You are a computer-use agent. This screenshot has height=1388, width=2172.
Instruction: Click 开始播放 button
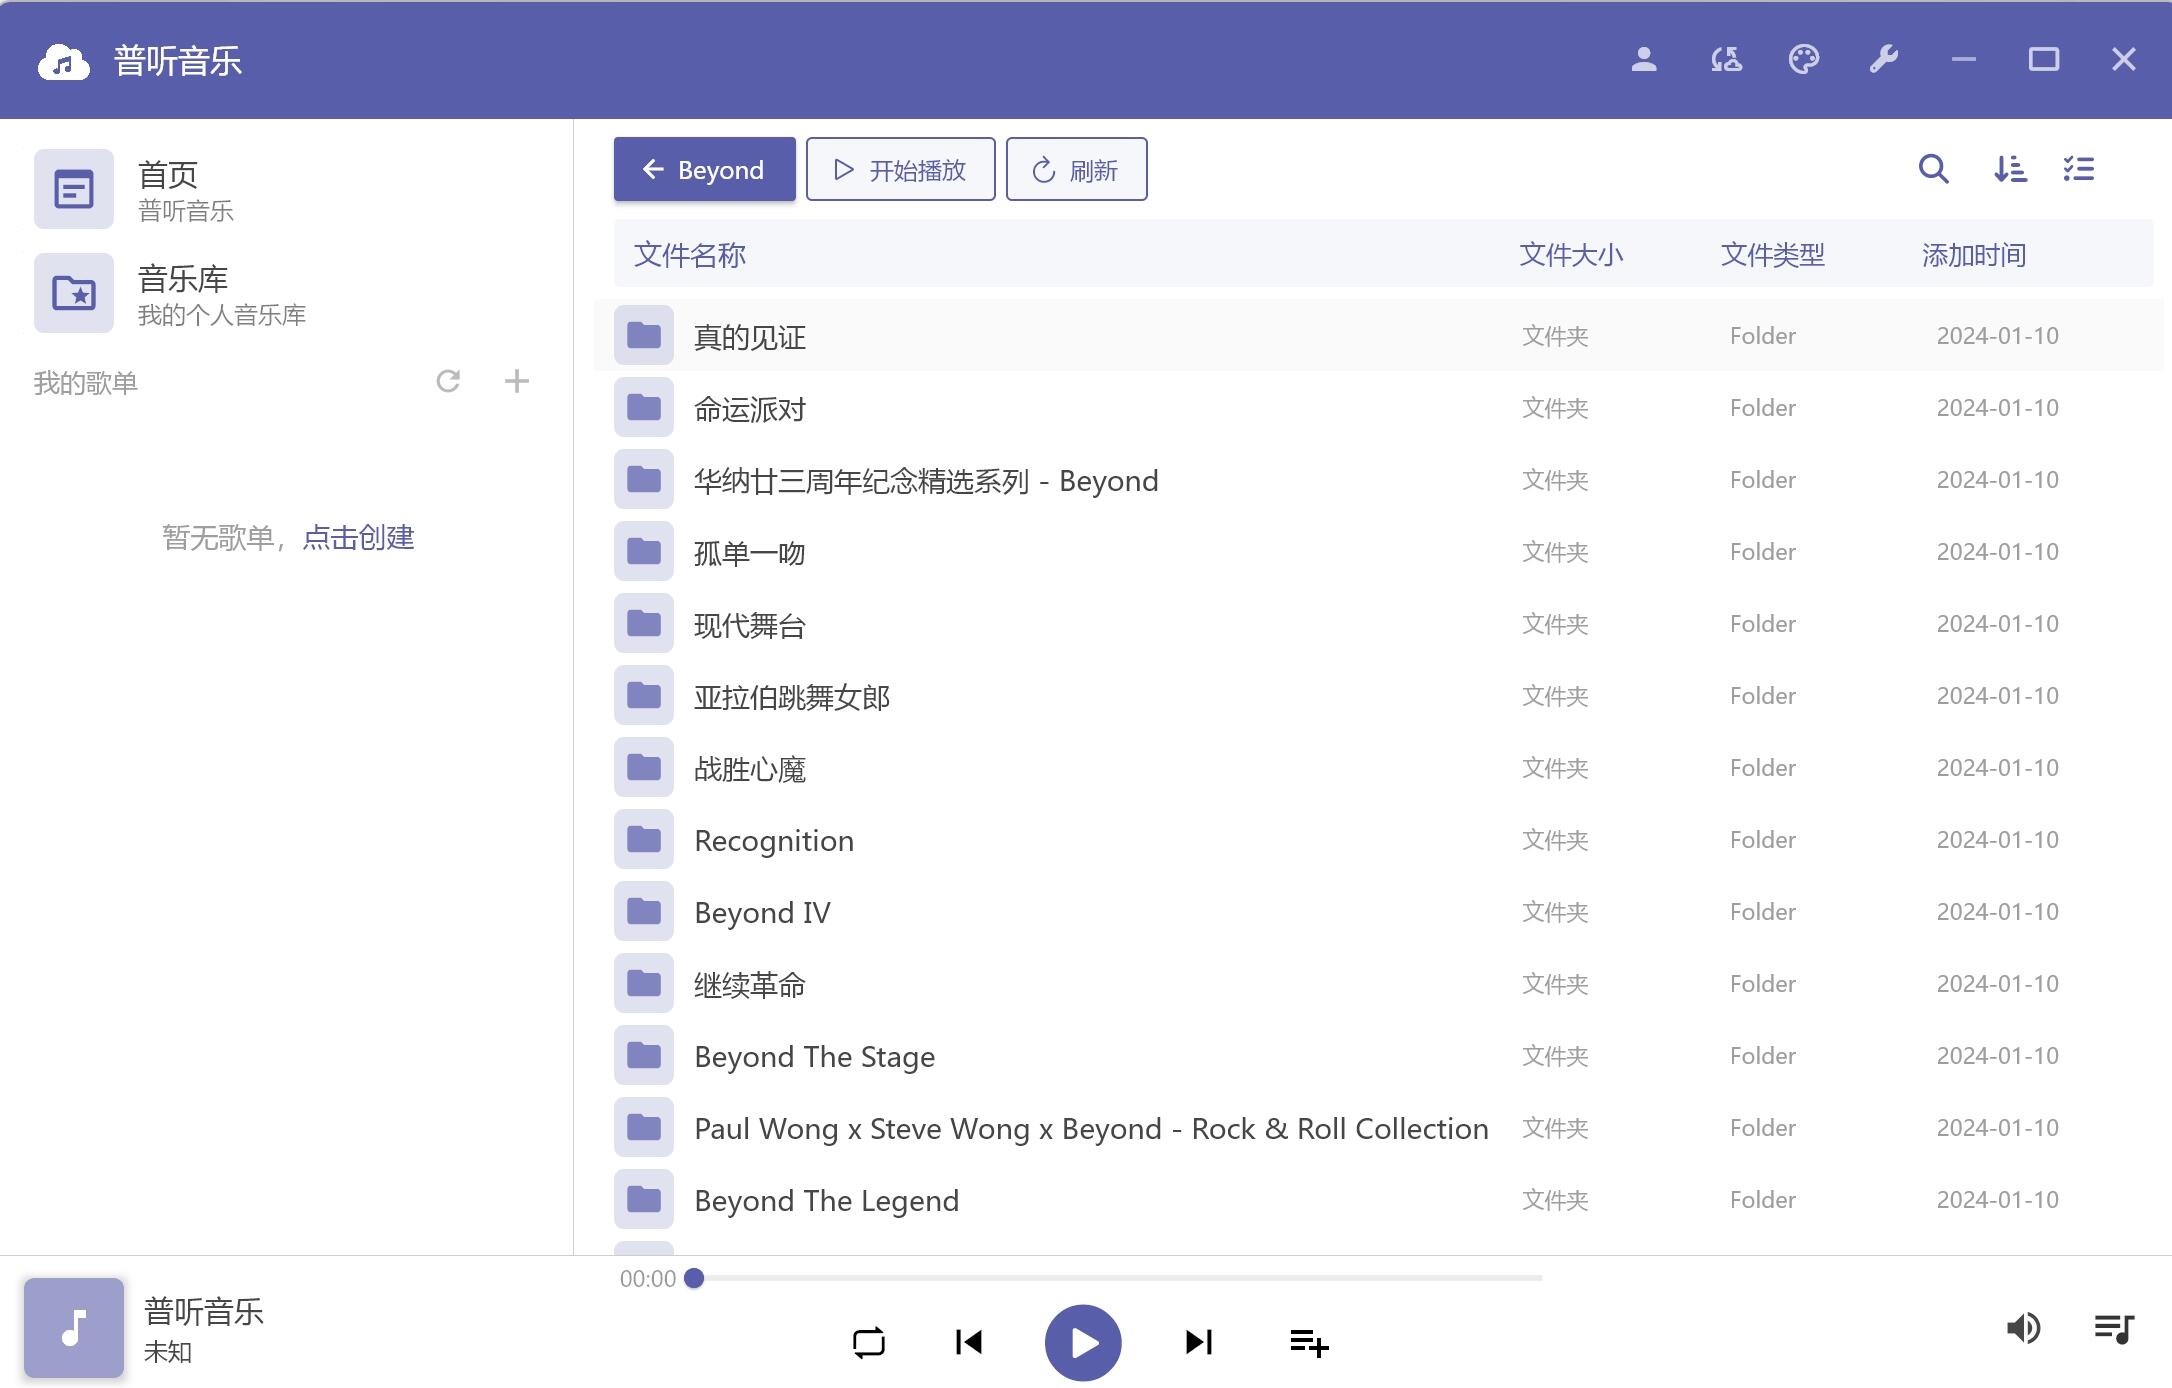tap(901, 169)
